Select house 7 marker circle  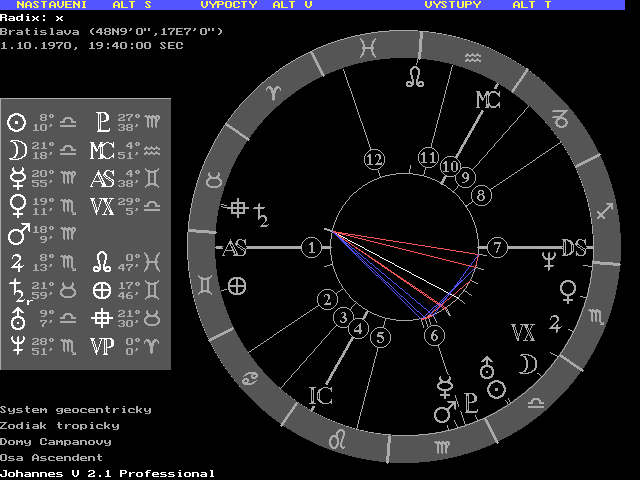[x=496, y=247]
